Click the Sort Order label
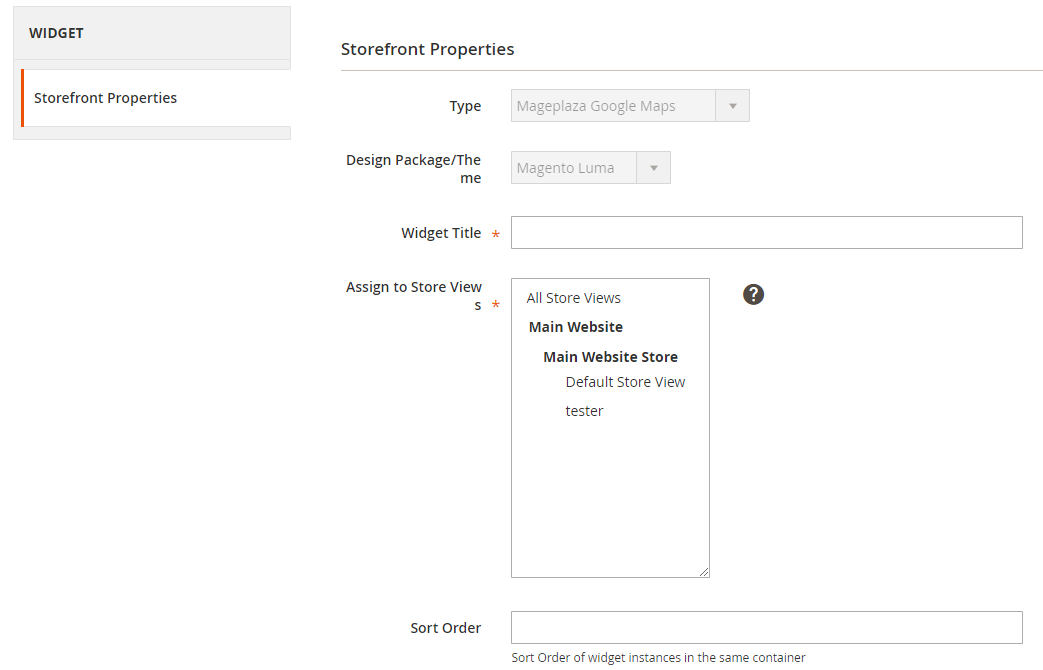 [x=446, y=628]
